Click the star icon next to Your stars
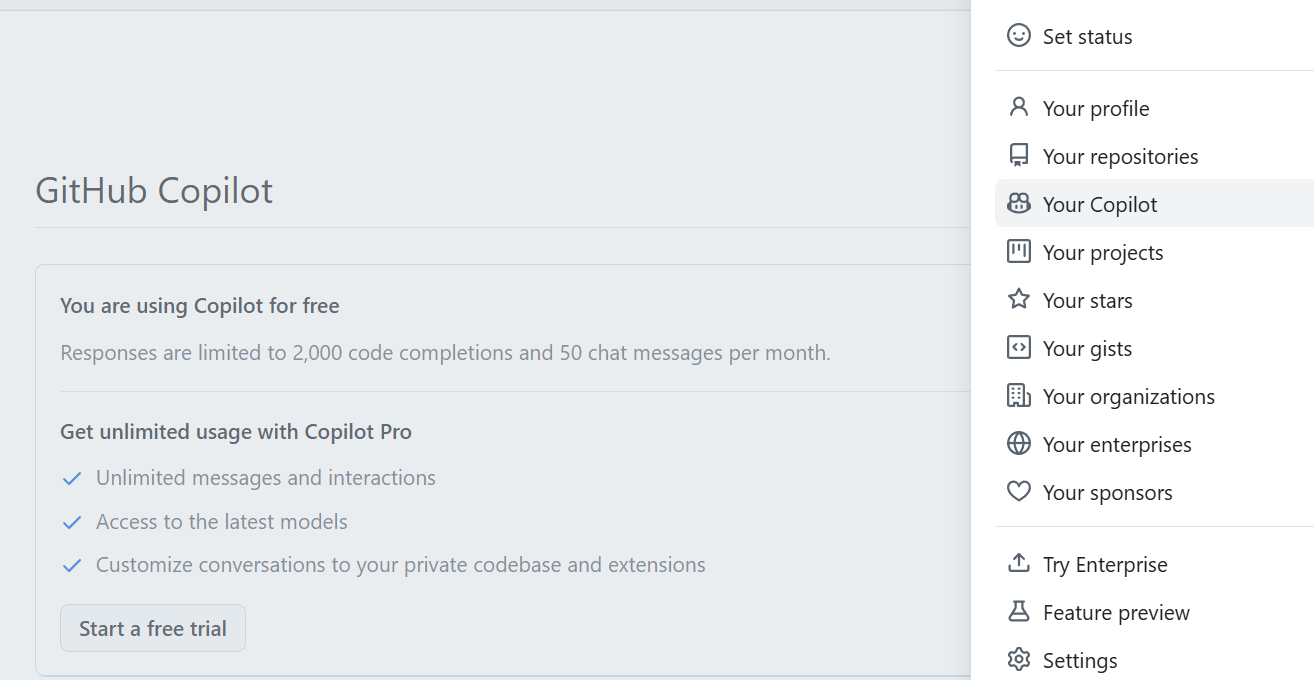The height and width of the screenshot is (680, 1314). pos(1018,299)
